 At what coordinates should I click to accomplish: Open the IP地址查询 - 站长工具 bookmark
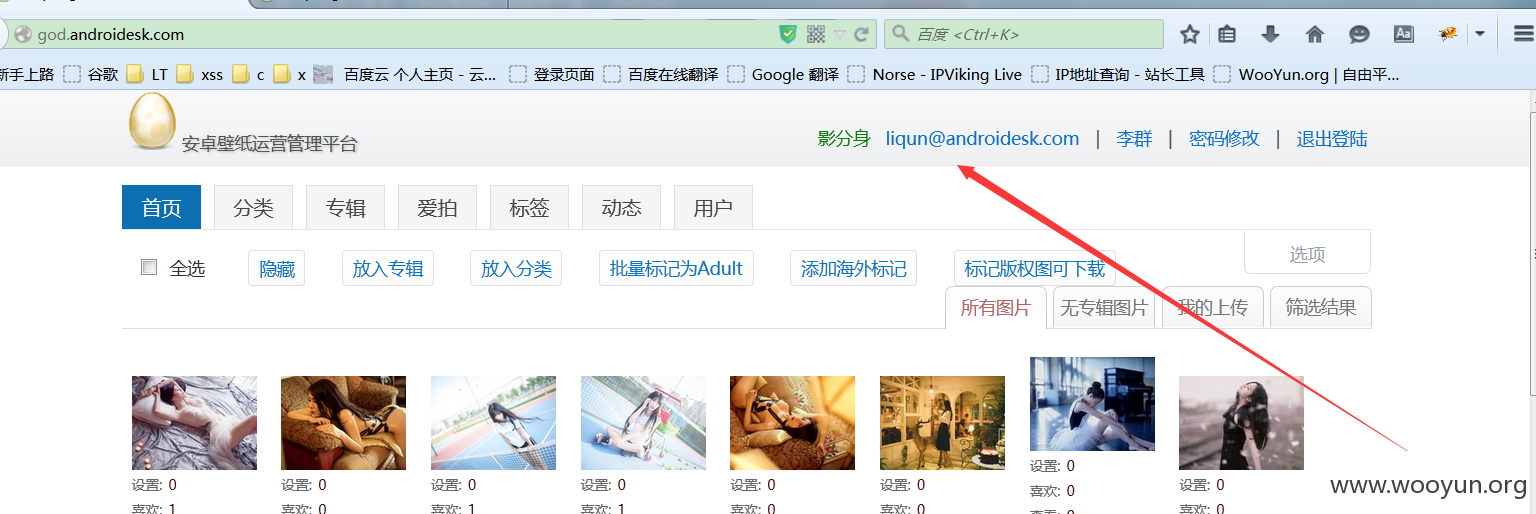coord(1118,74)
